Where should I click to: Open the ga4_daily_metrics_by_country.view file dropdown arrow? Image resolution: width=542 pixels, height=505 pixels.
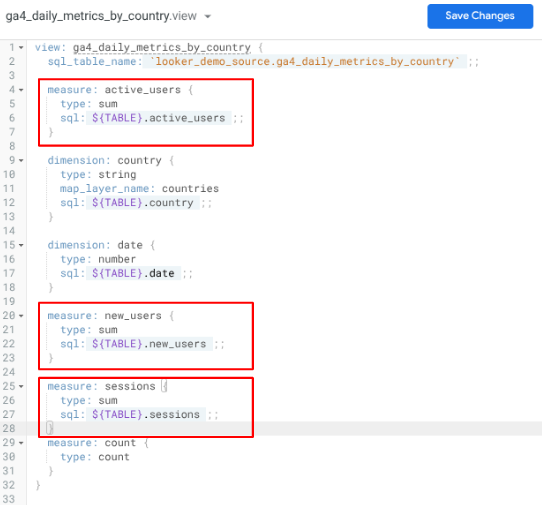coord(208,16)
